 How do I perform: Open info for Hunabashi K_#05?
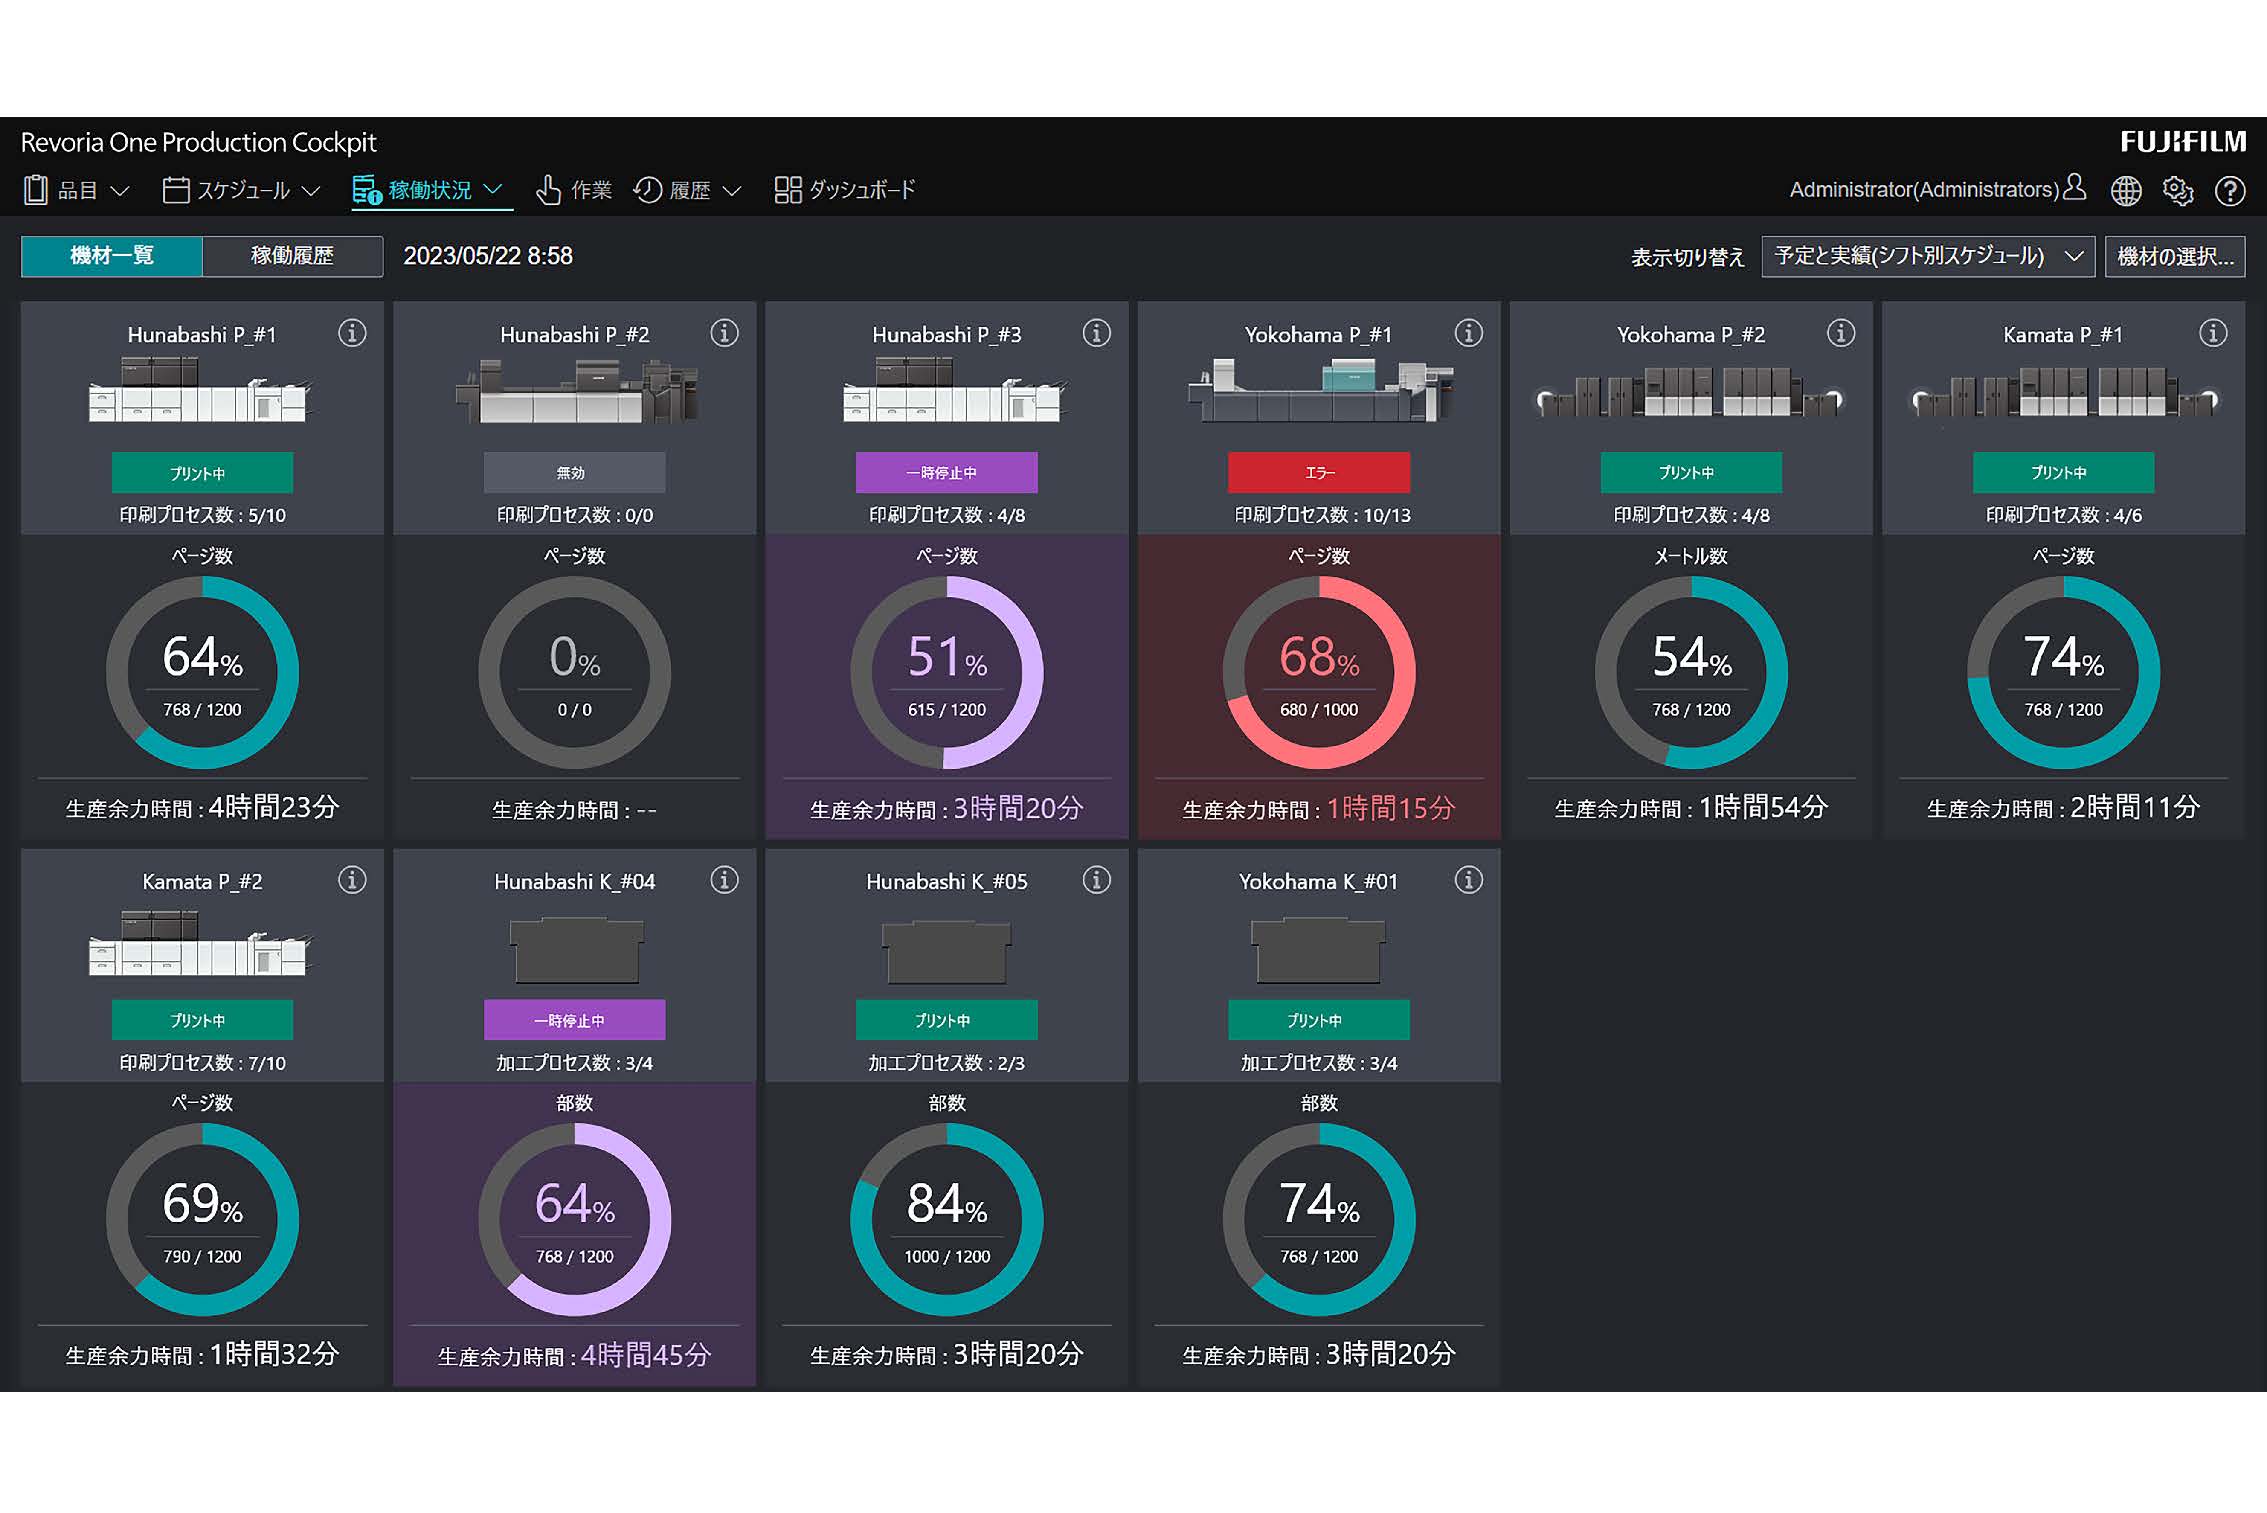pos(1096,880)
